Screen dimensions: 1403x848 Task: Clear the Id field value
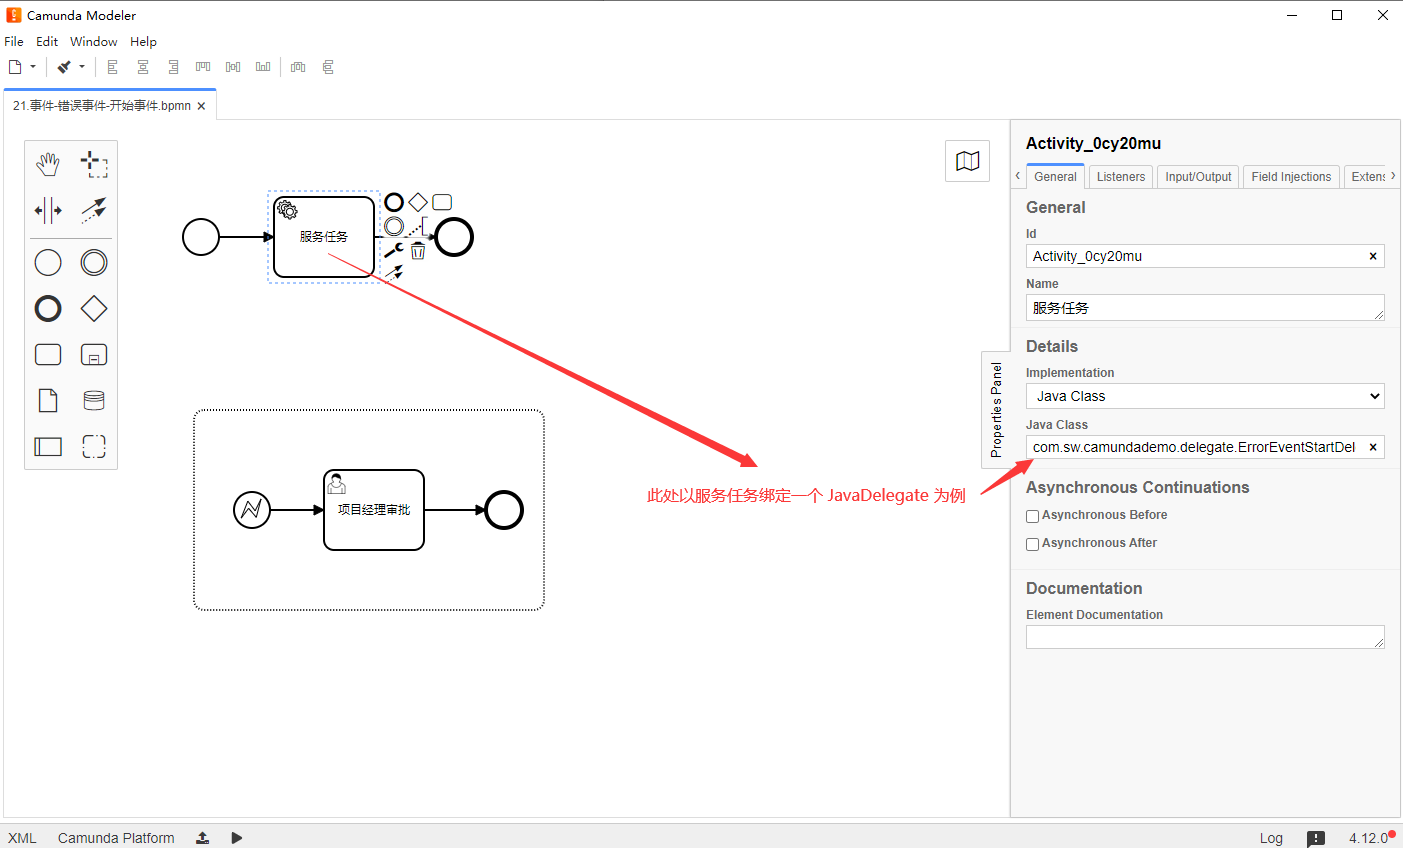click(1373, 256)
